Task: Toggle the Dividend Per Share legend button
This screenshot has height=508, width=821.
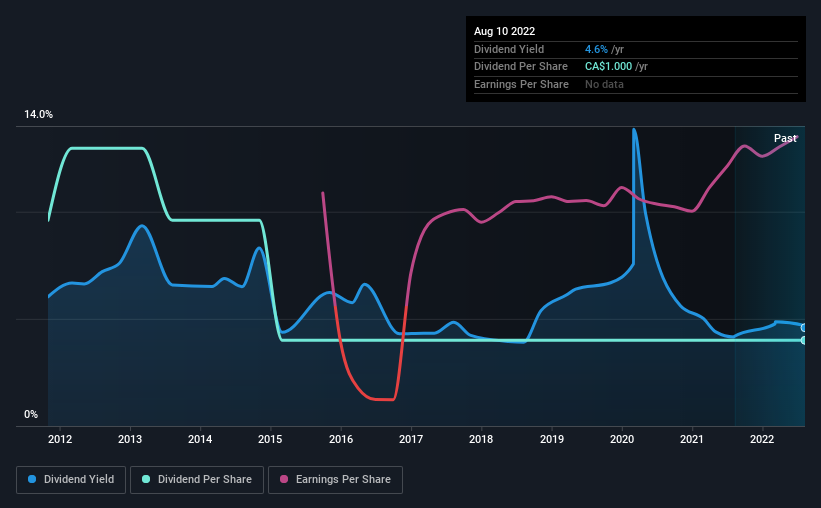Action: (197, 480)
